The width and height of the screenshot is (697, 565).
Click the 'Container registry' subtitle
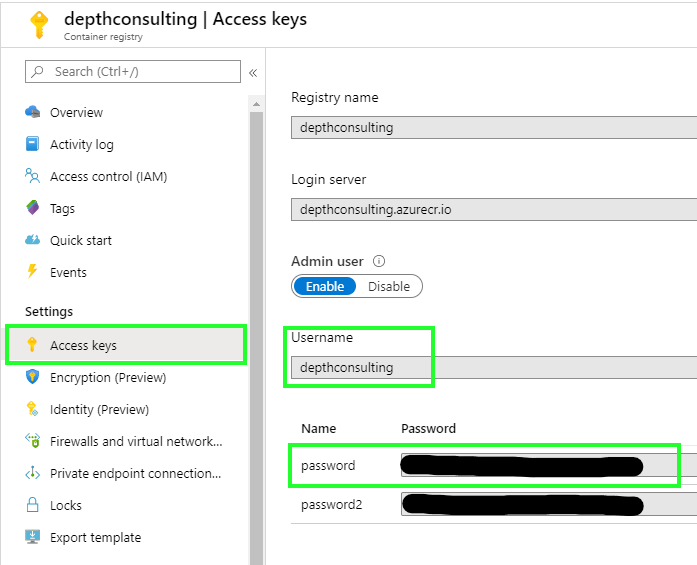point(103,37)
